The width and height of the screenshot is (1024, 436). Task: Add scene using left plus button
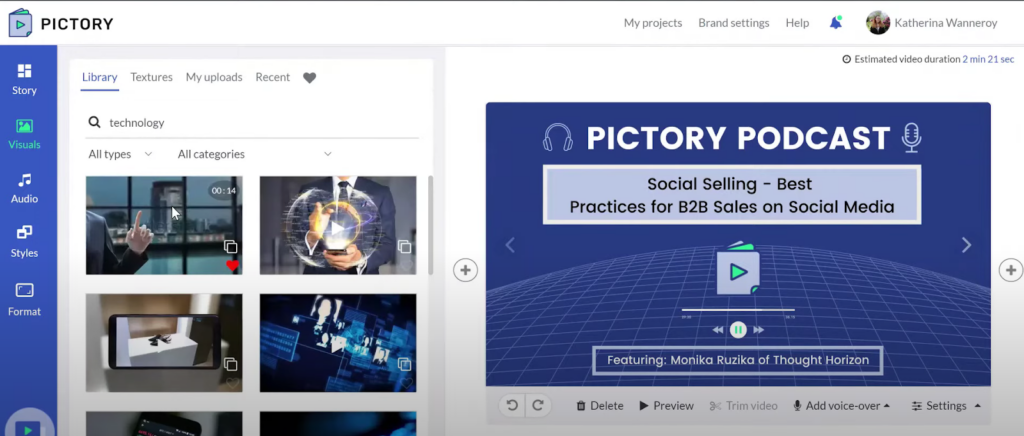tap(465, 270)
